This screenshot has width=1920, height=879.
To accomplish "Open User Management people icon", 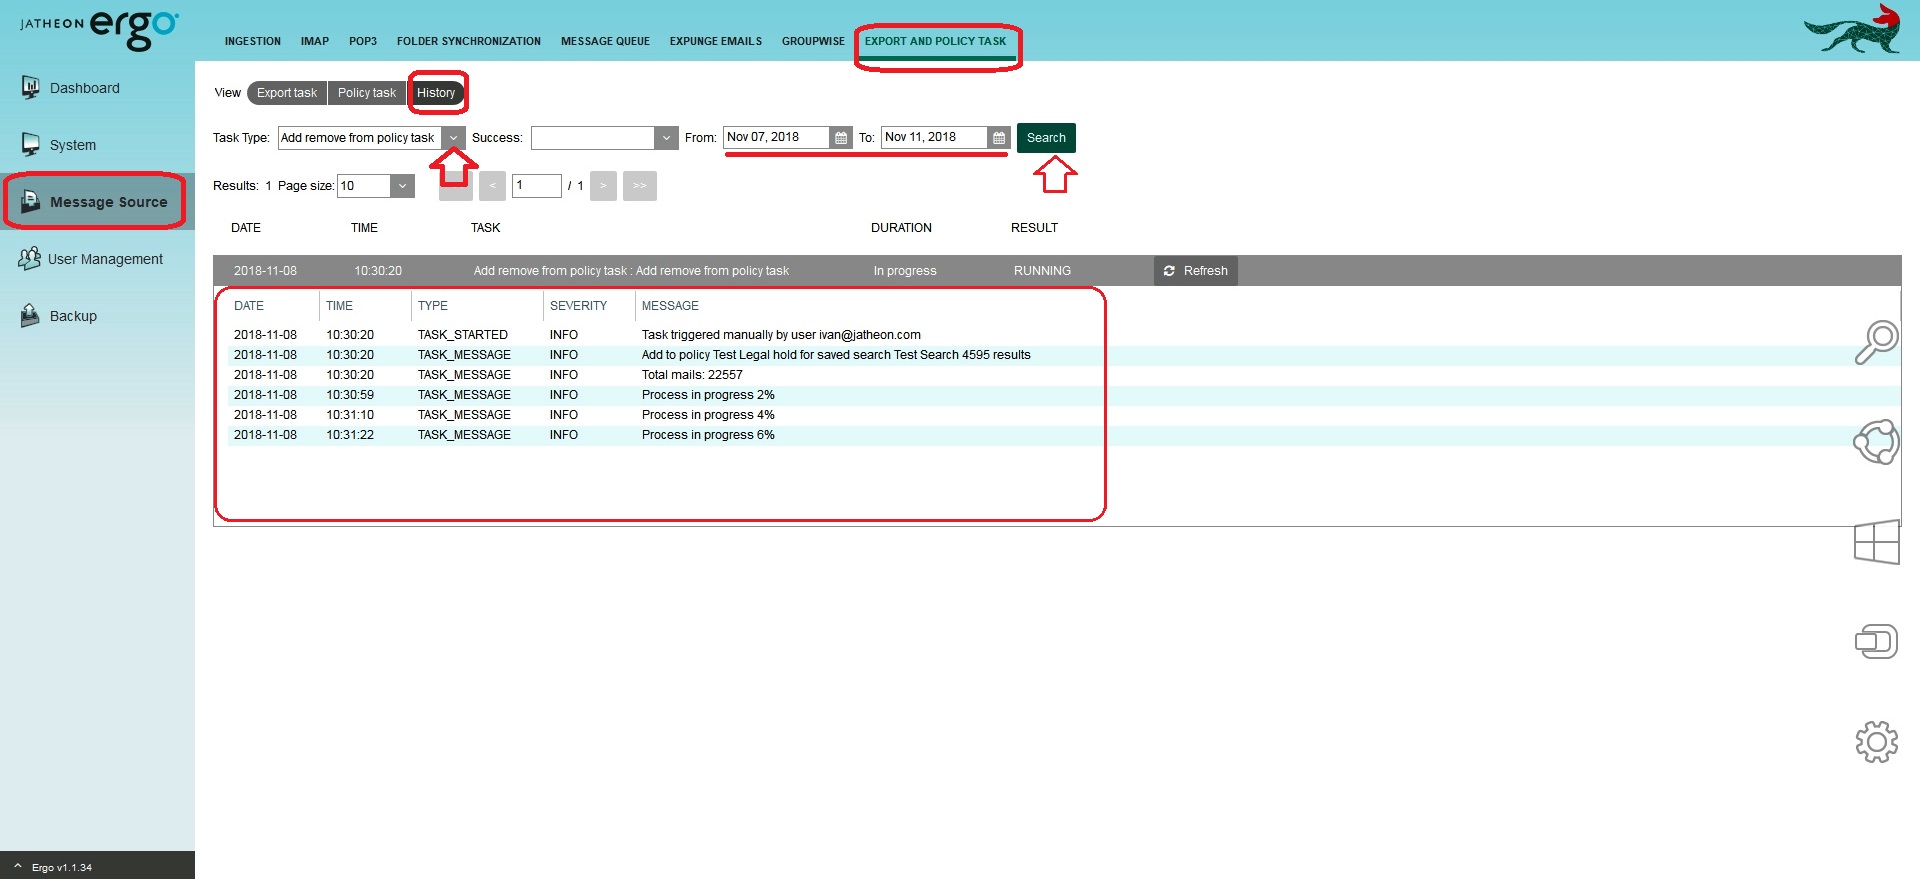I will tap(30, 258).
